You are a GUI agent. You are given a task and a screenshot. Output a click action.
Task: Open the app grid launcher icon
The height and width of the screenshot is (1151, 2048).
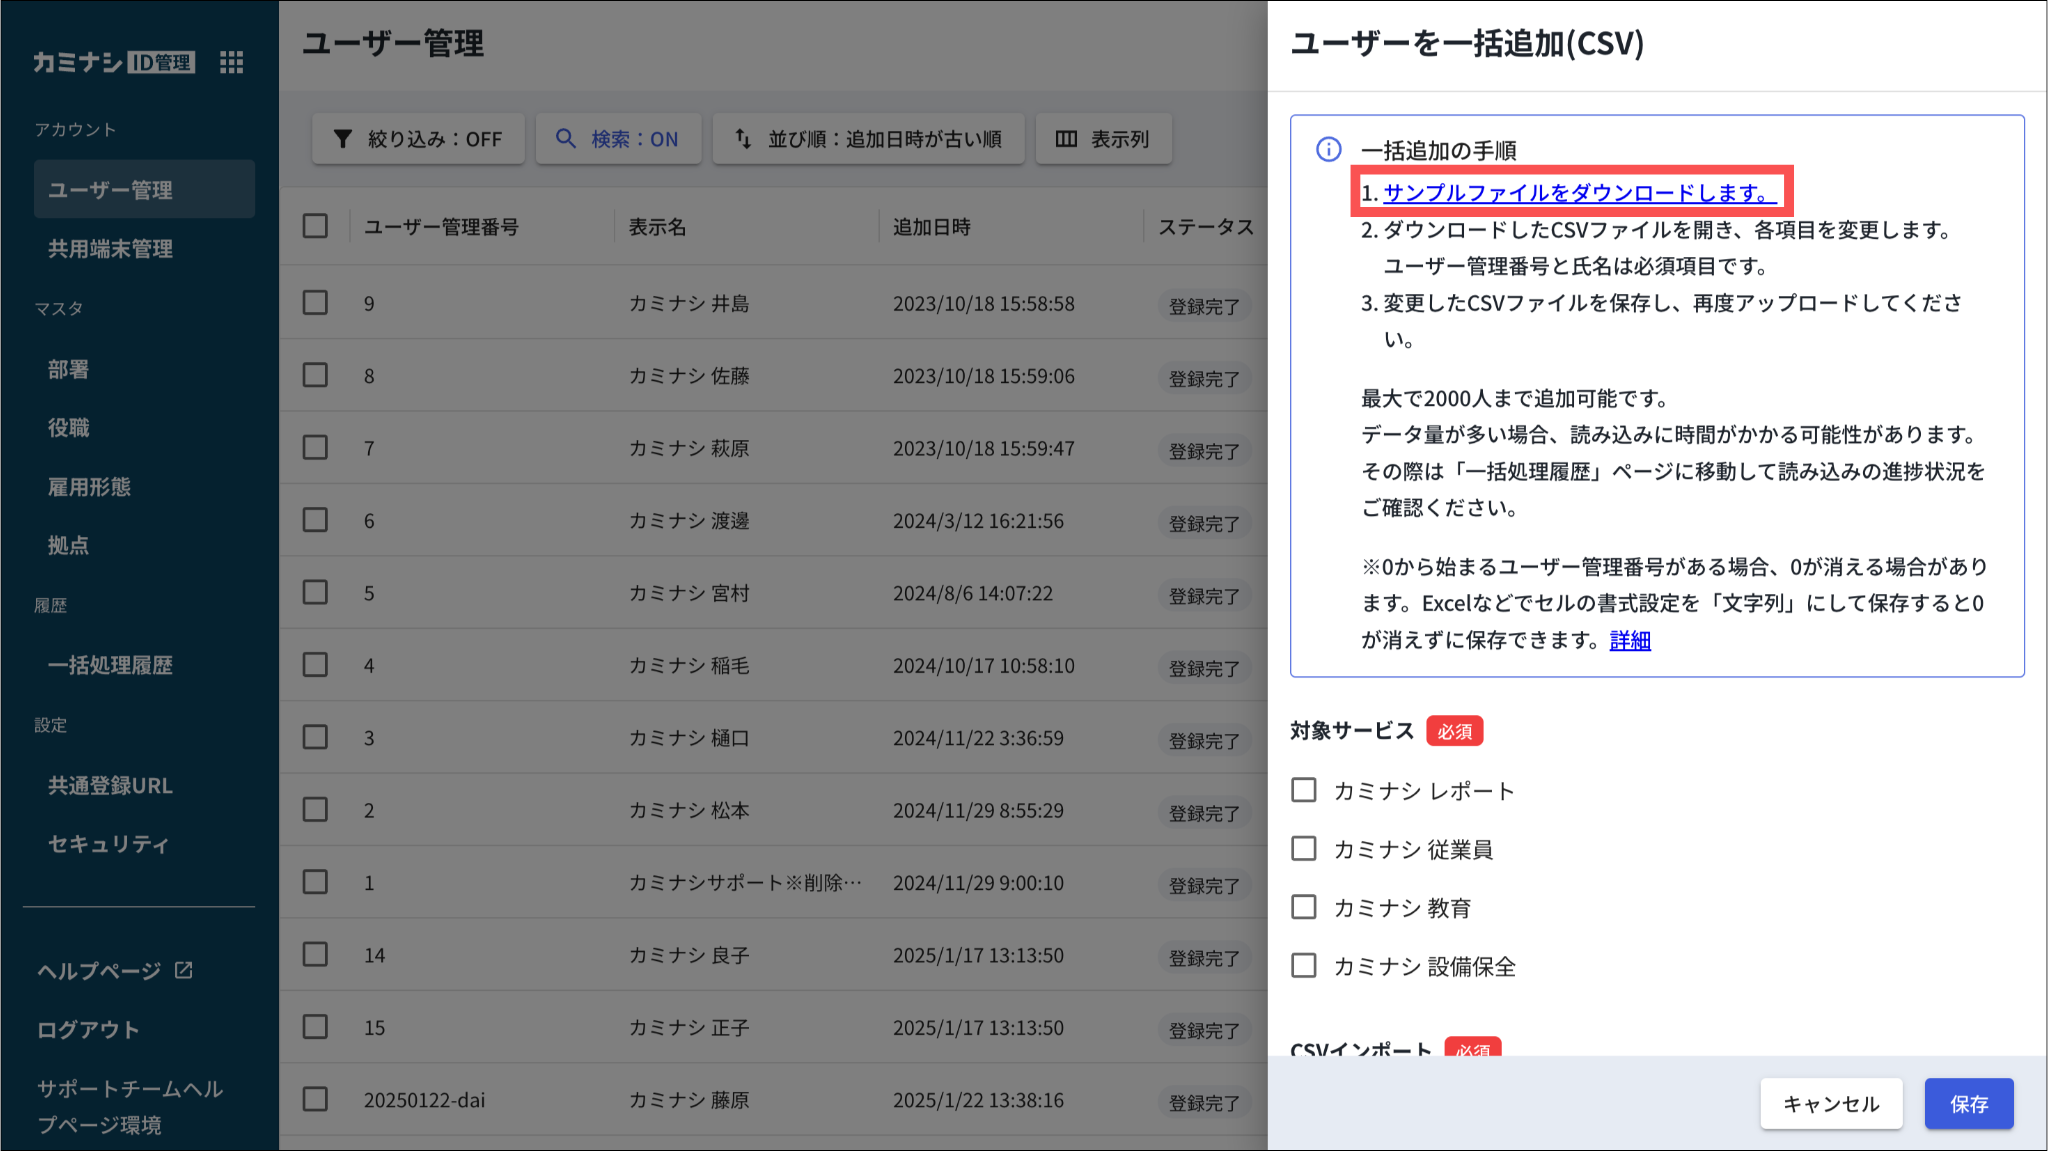(231, 62)
